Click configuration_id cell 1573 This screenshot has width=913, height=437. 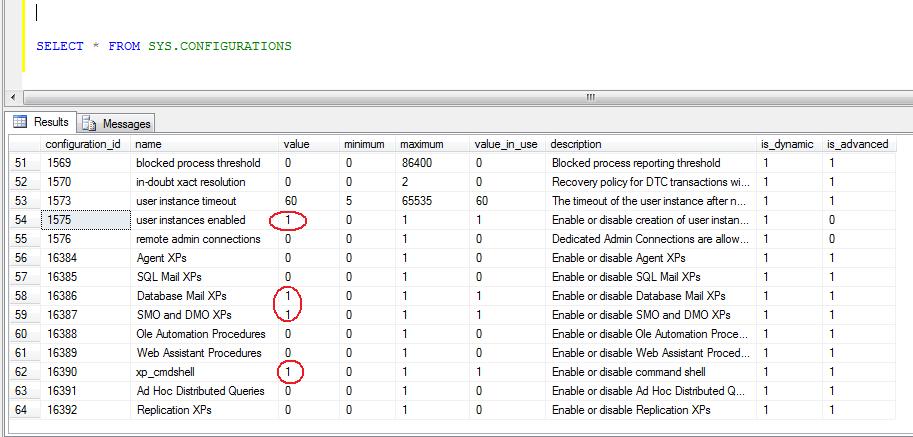tap(86, 201)
